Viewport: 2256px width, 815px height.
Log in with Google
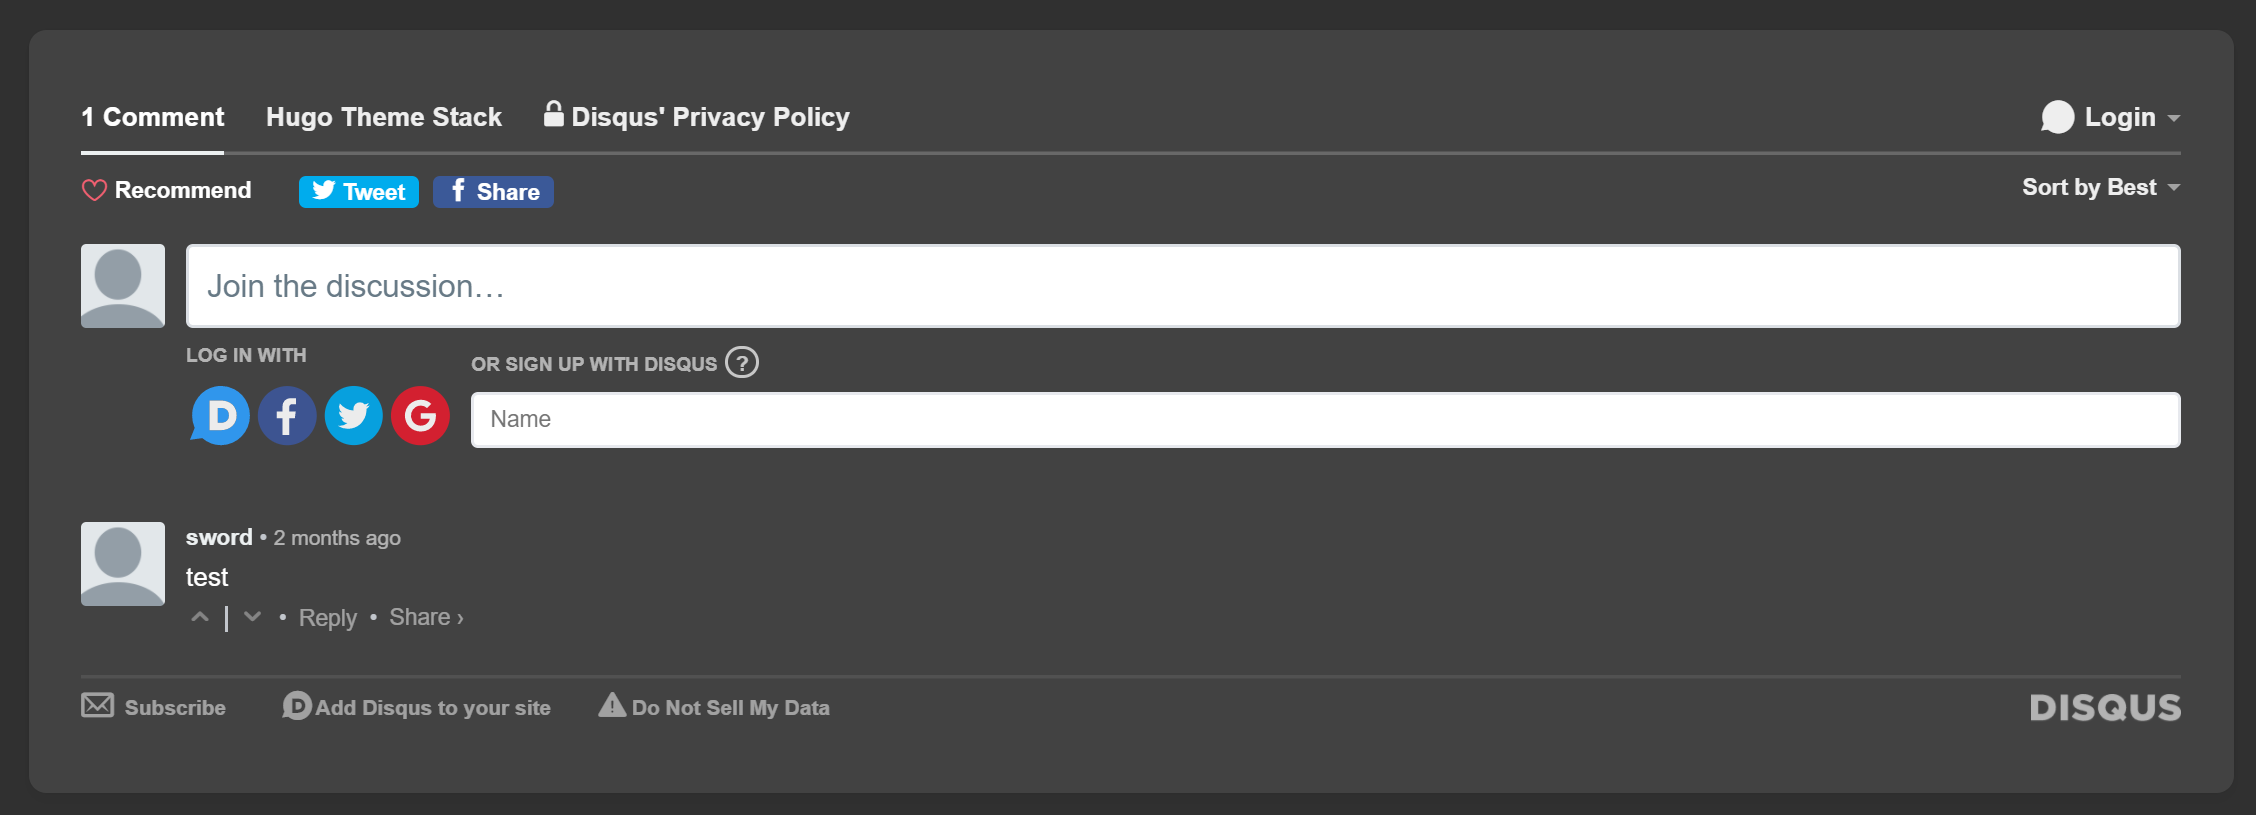point(420,415)
